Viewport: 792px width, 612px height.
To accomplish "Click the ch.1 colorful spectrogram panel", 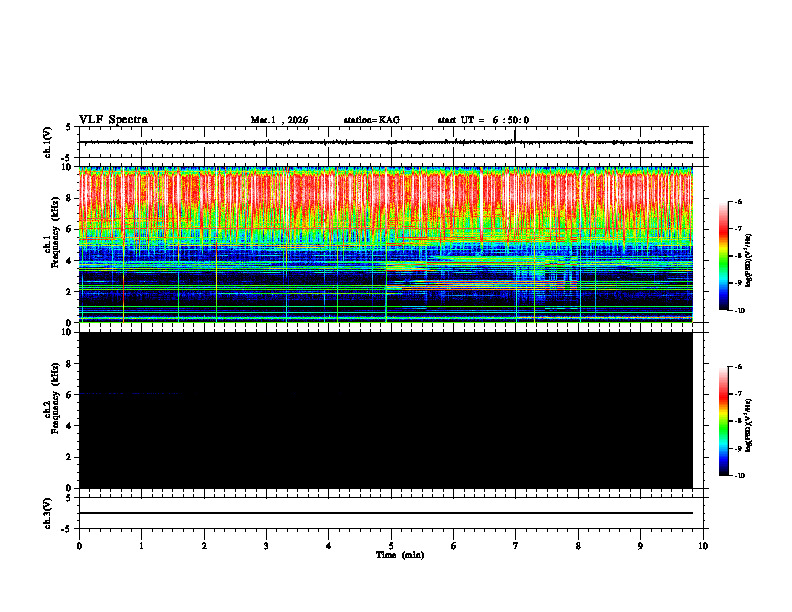I will pos(386,244).
